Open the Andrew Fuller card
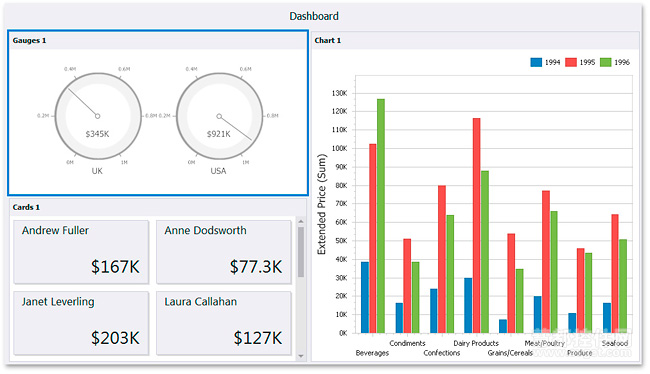 tap(81, 252)
